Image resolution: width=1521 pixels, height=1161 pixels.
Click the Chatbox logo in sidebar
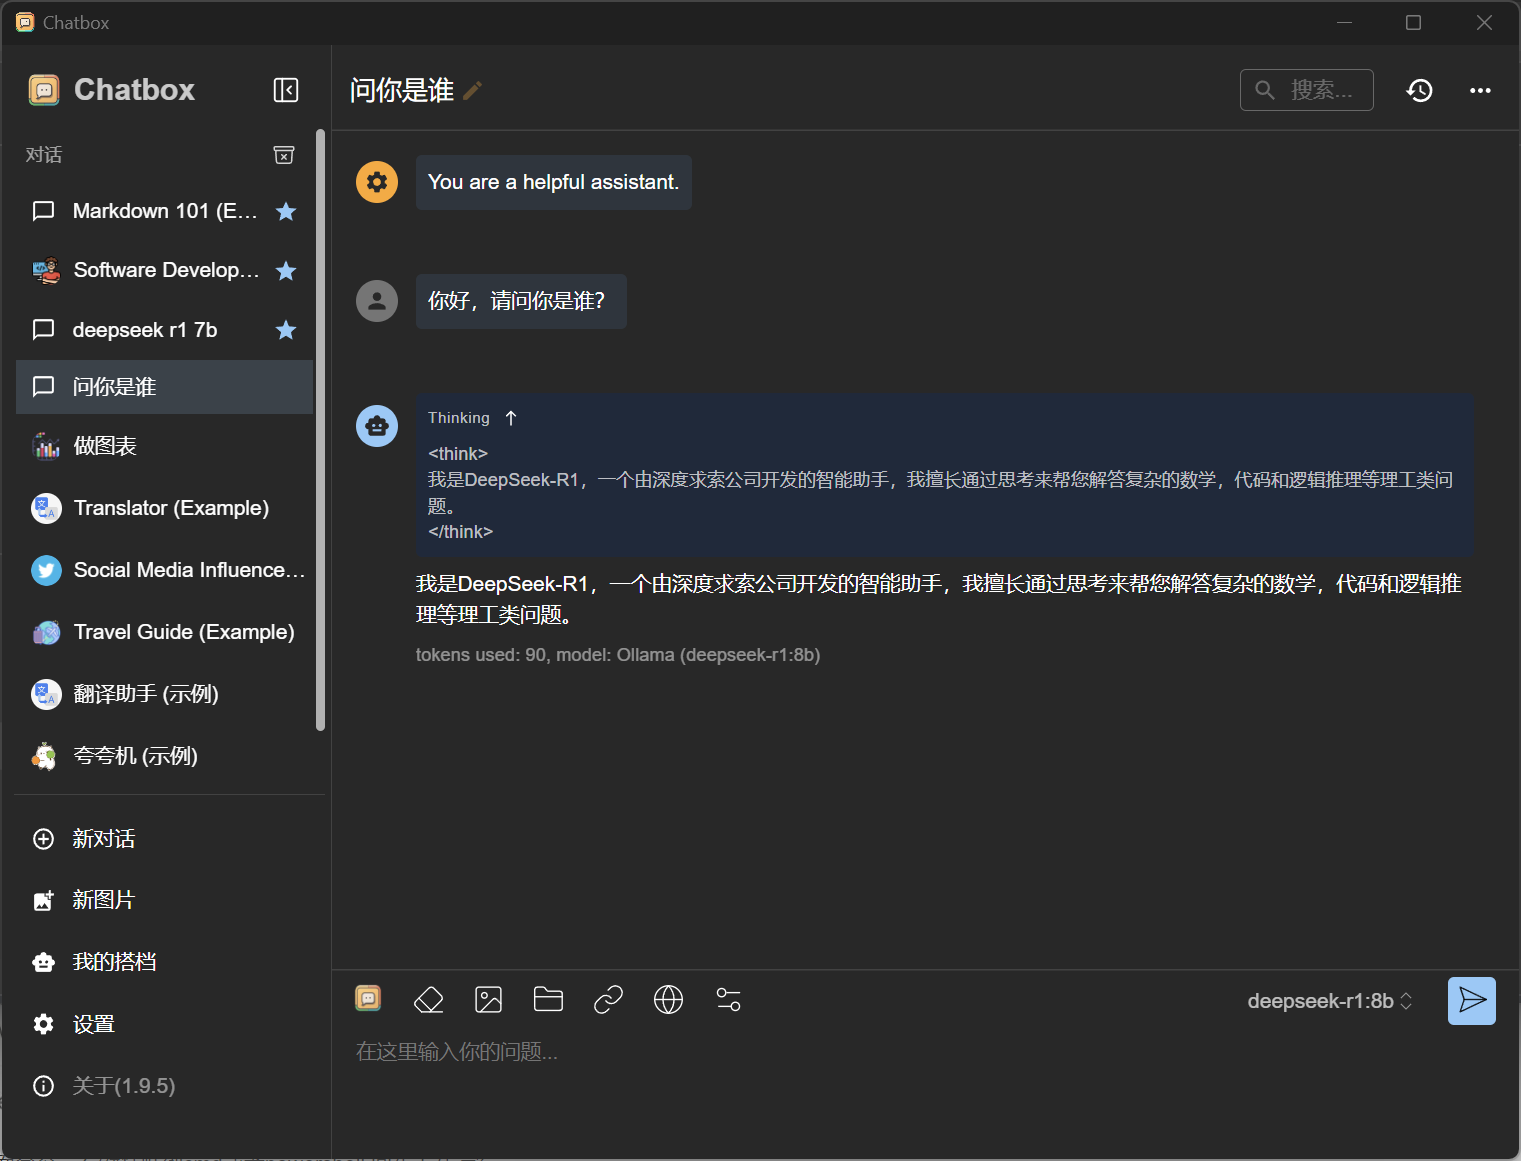[44, 90]
